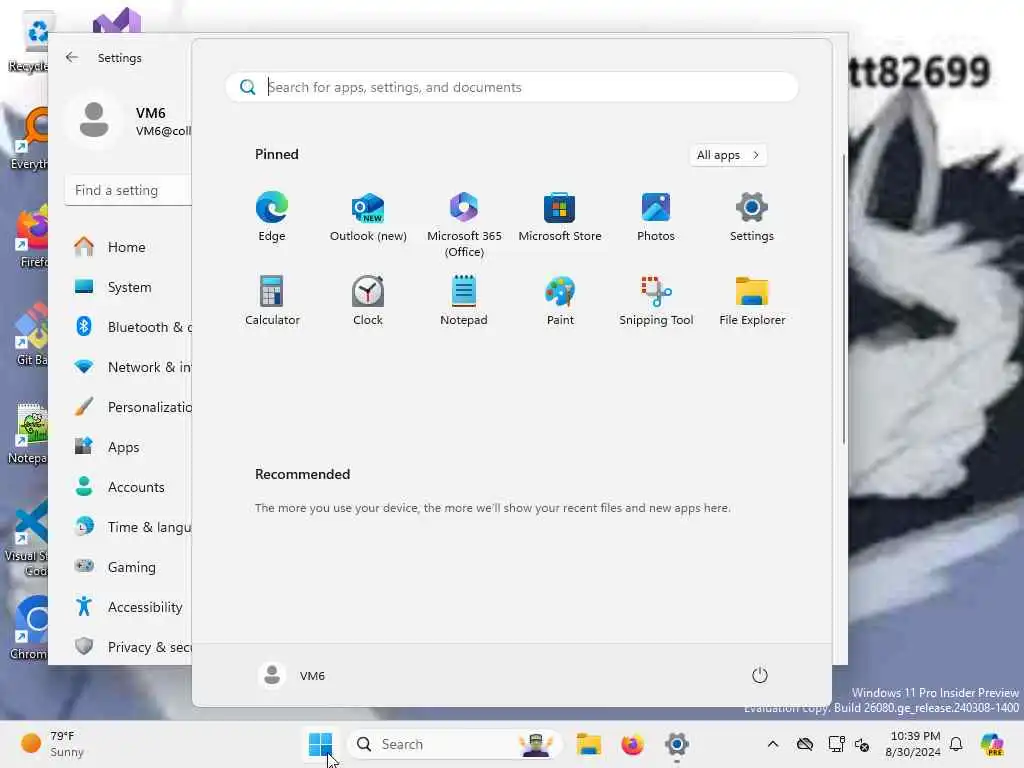Open Microsoft 365 (Office) app

(464, 224)
